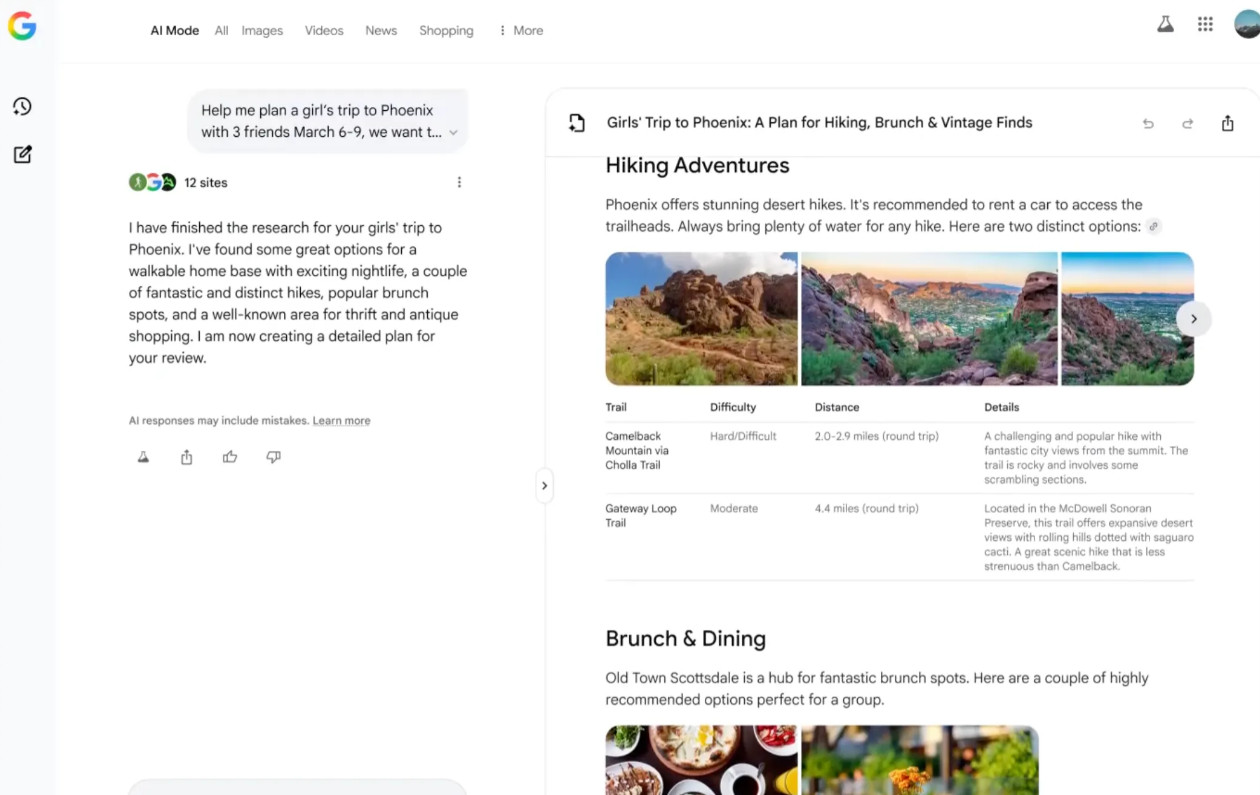Open the Google home logo

click(x=22, y=27)
